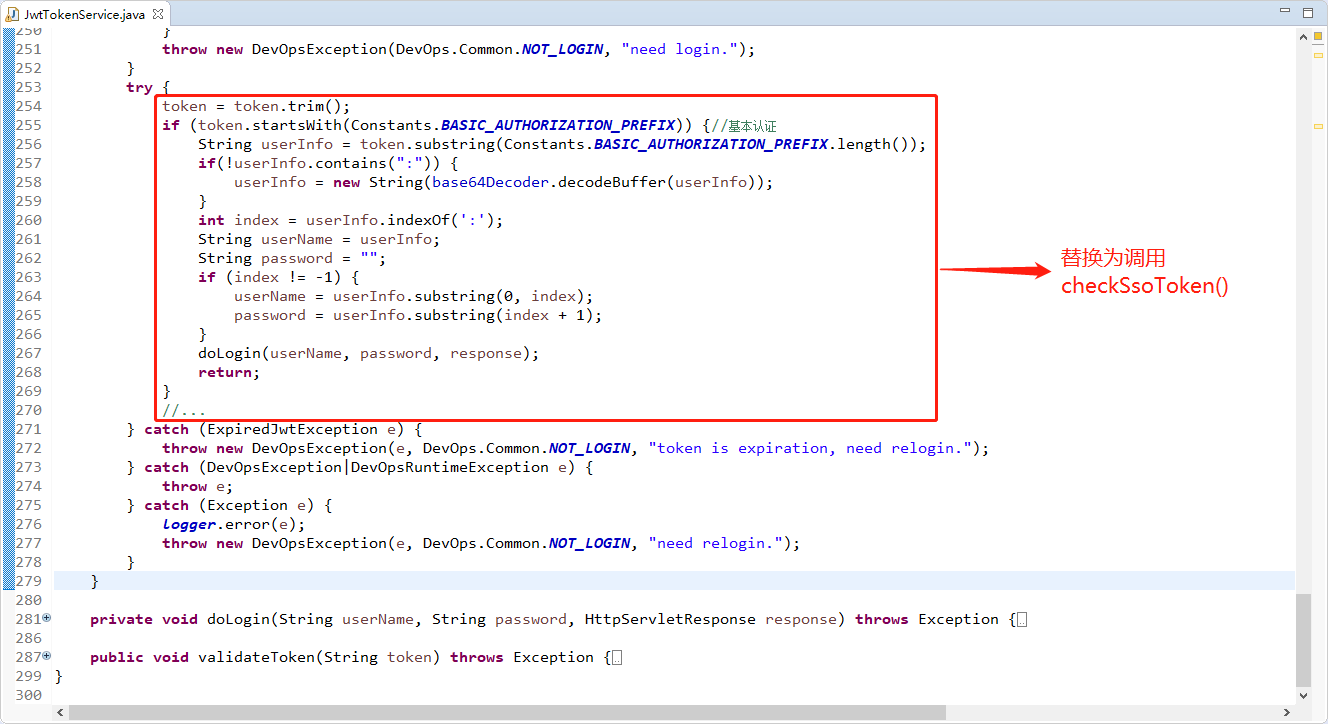Click 'DevOpsRuntimeException' on line 273
This screenshot has width=1328, height=724.
tap(450, 467)
